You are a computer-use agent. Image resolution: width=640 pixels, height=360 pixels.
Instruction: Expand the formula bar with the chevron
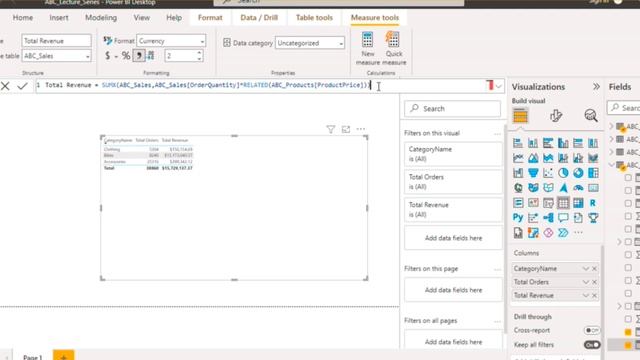click(498, 86)
